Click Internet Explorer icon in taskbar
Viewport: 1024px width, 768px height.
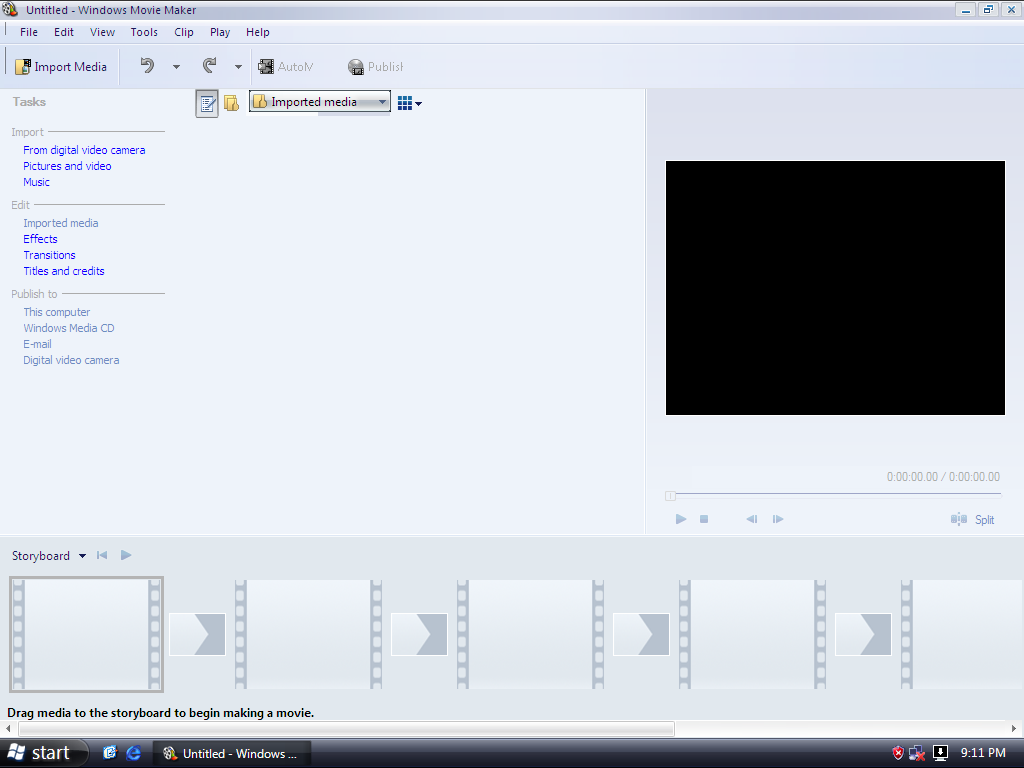point(133,753)
